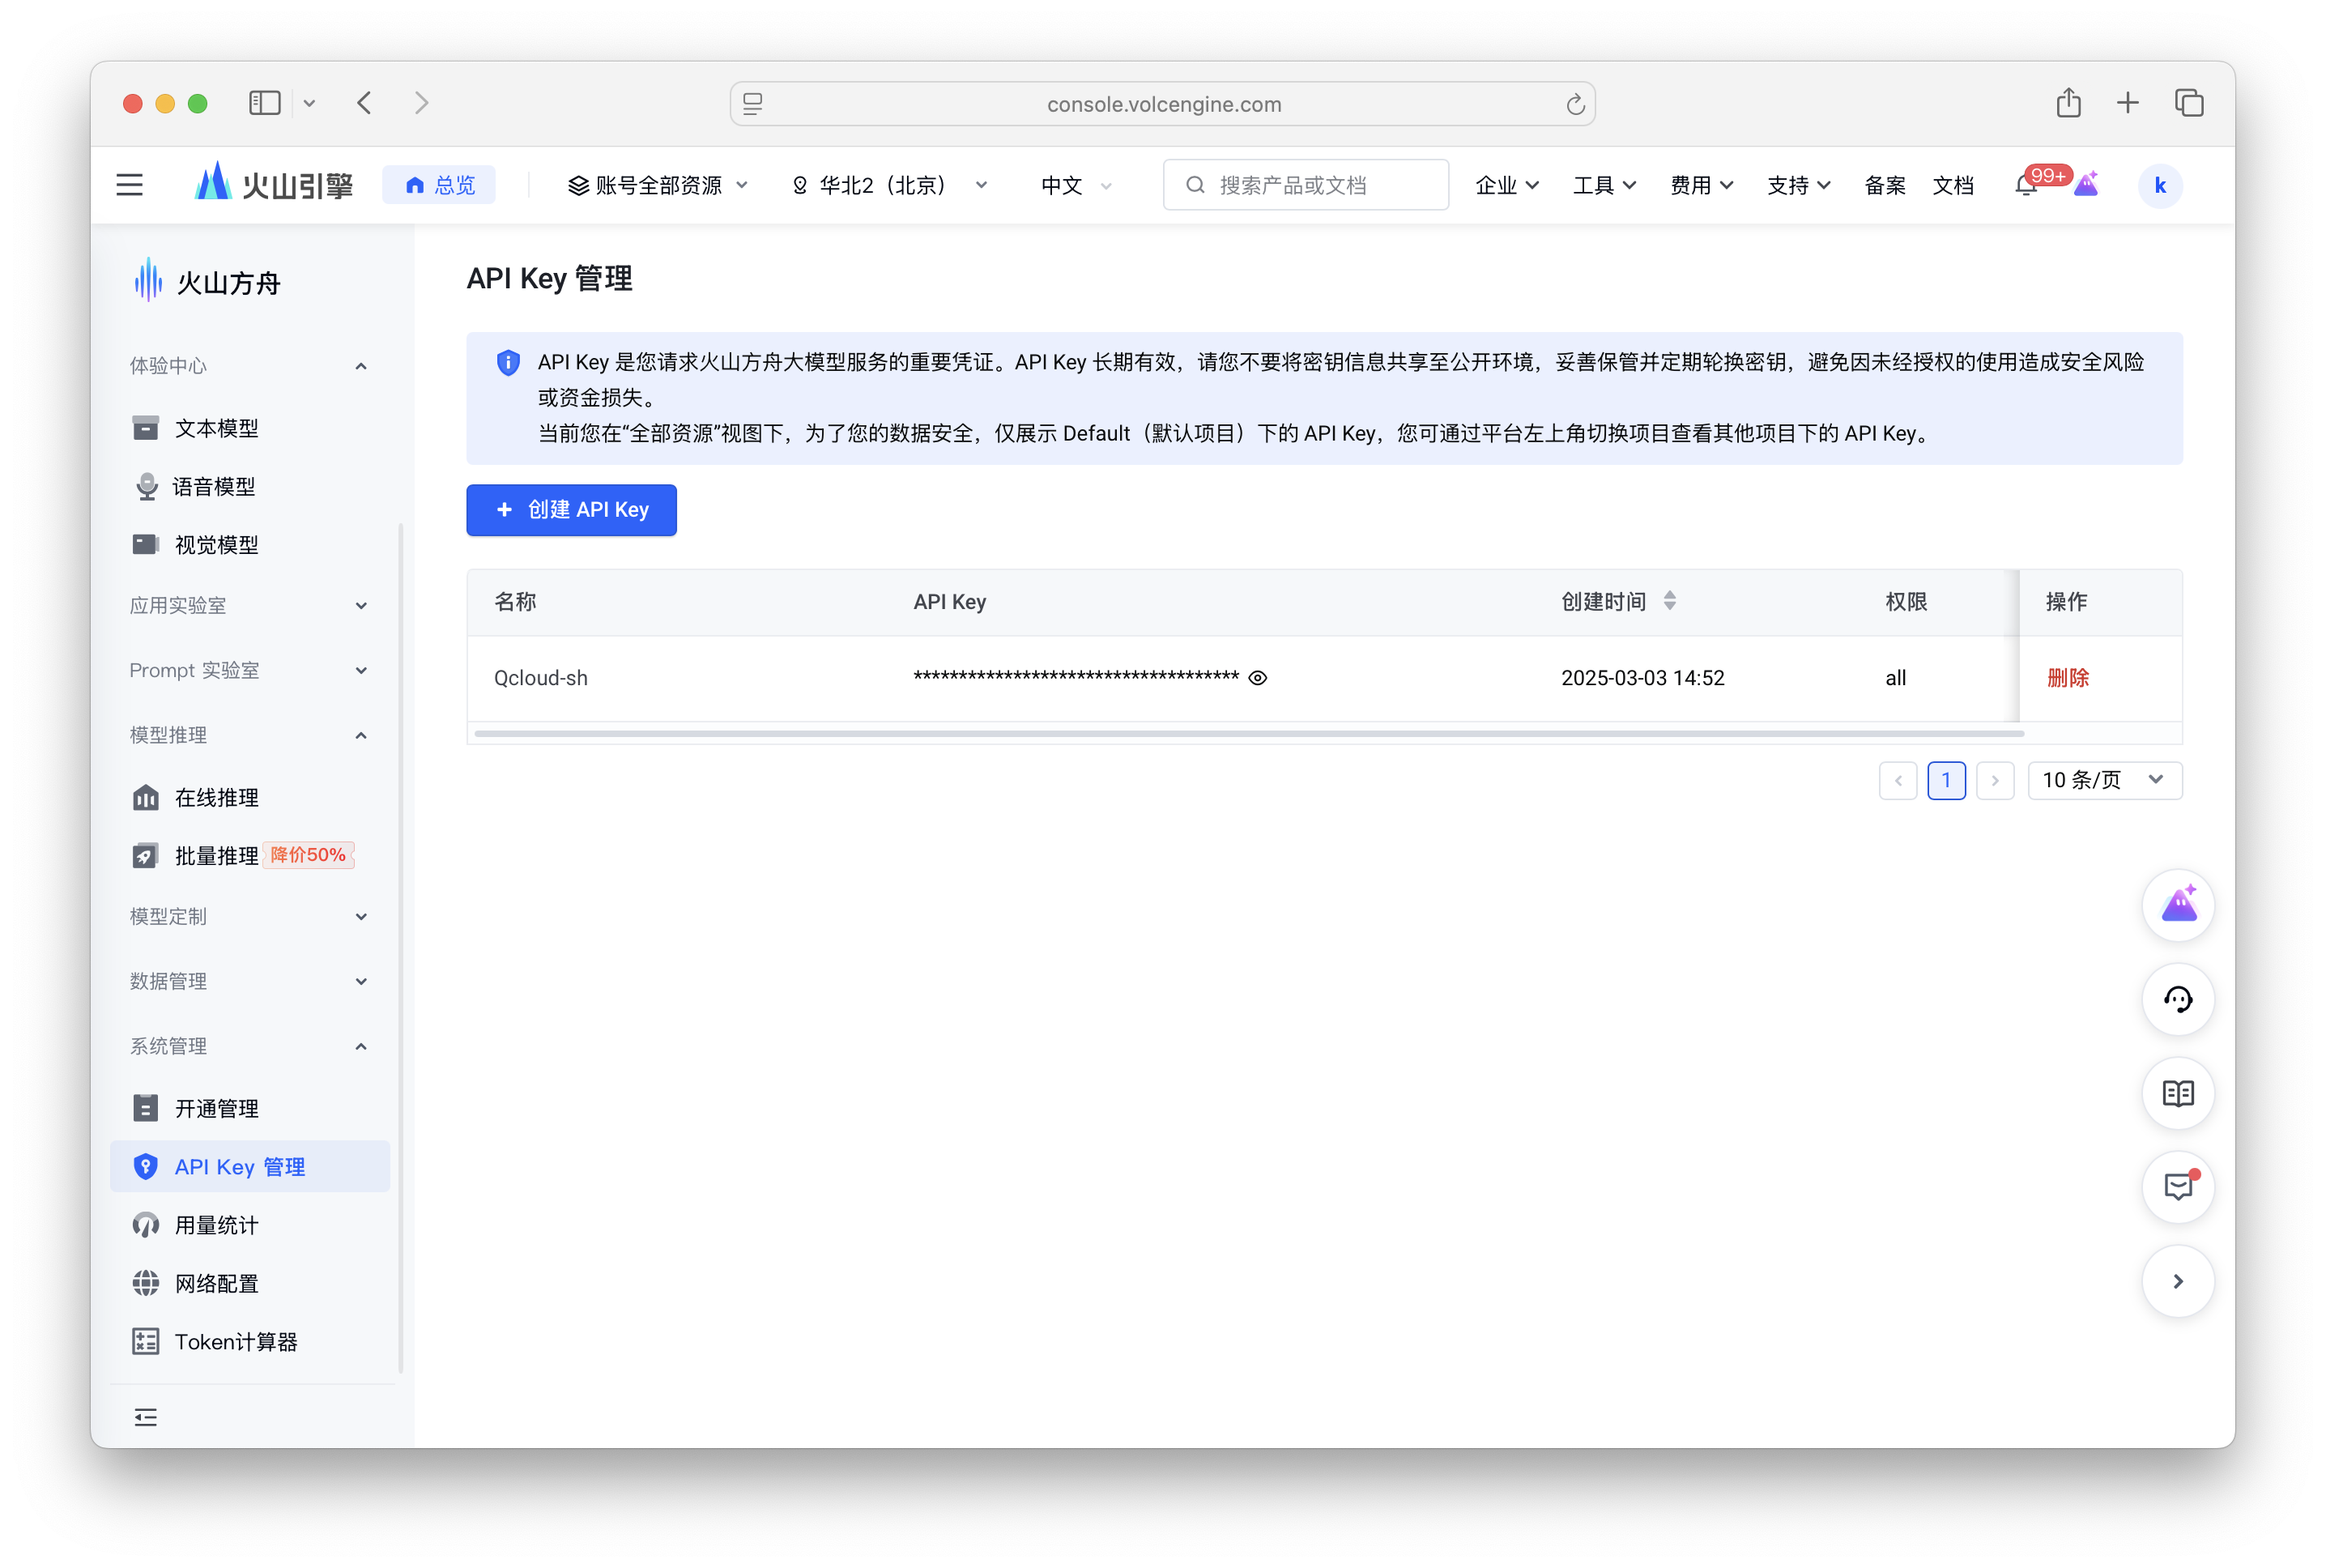
Task: Open the 支持 menu
Action: coord(1797,184)
